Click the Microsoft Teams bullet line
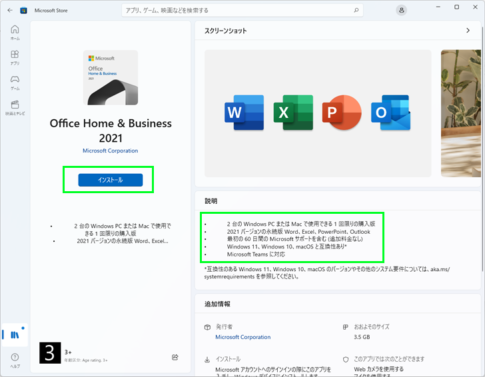Viewport: 485px width, 377px height. click(x=256, y=254)
